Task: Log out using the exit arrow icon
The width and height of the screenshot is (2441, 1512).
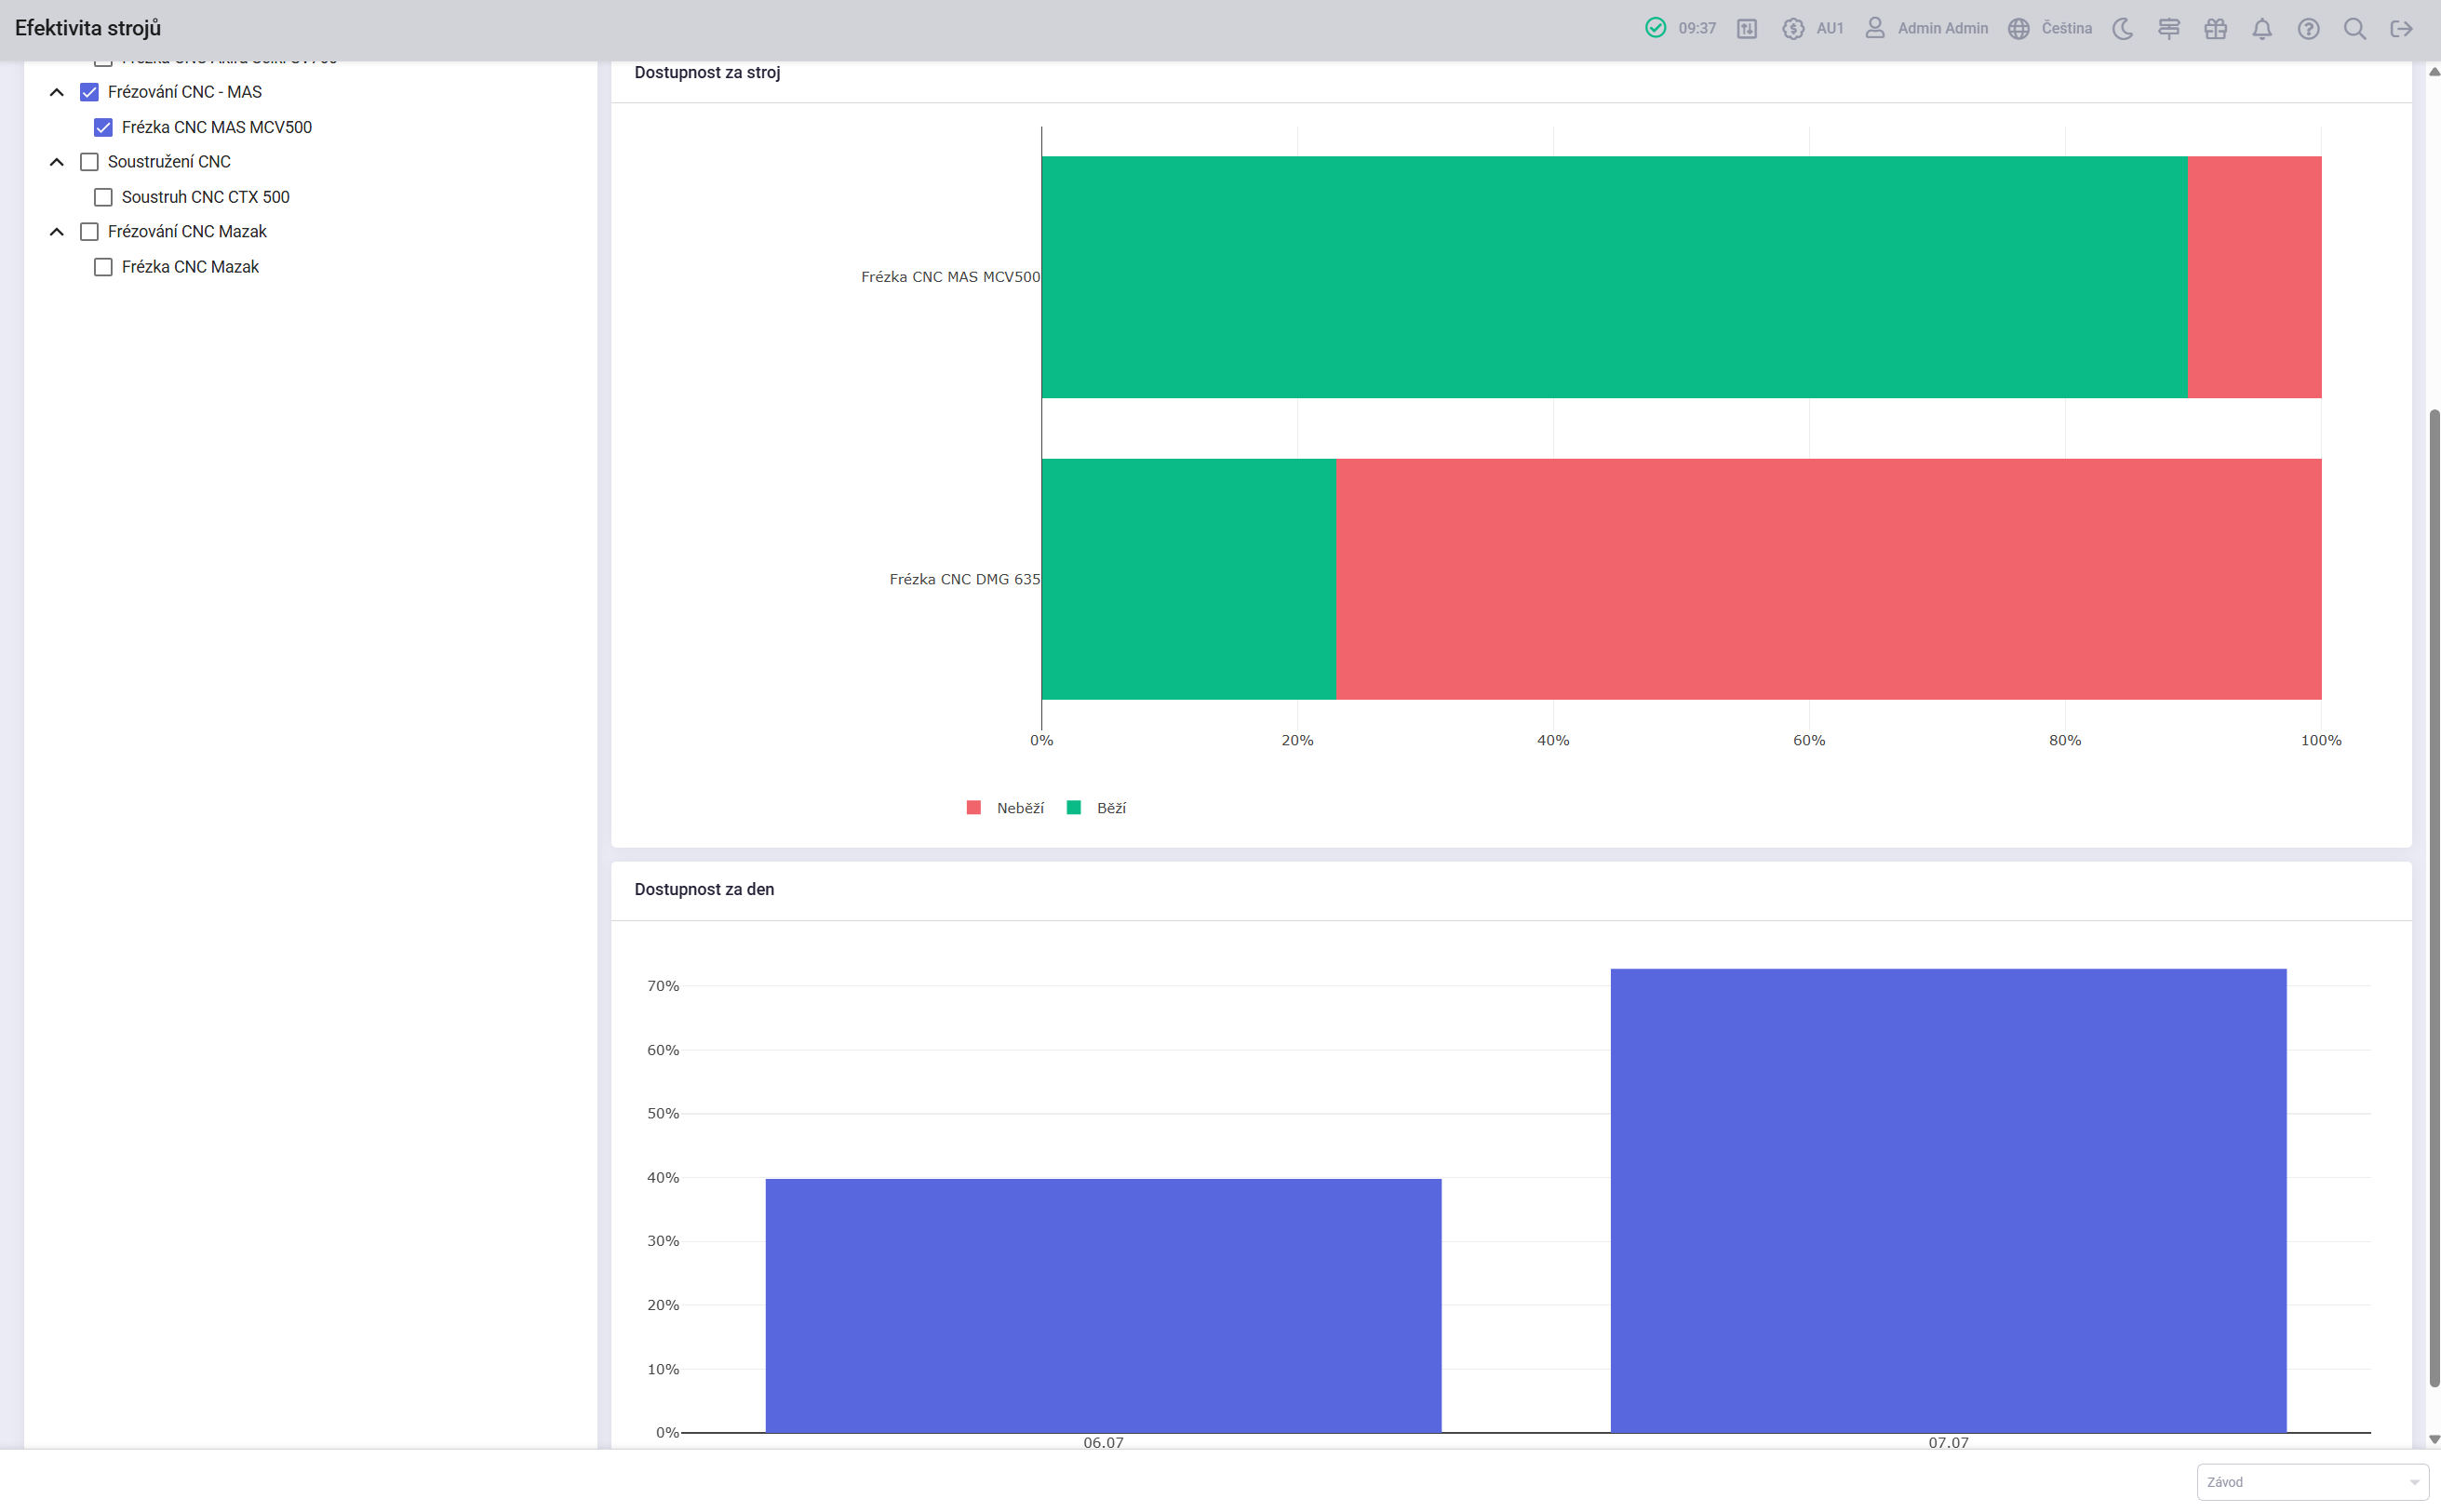Action: (x=2401, y=29)
